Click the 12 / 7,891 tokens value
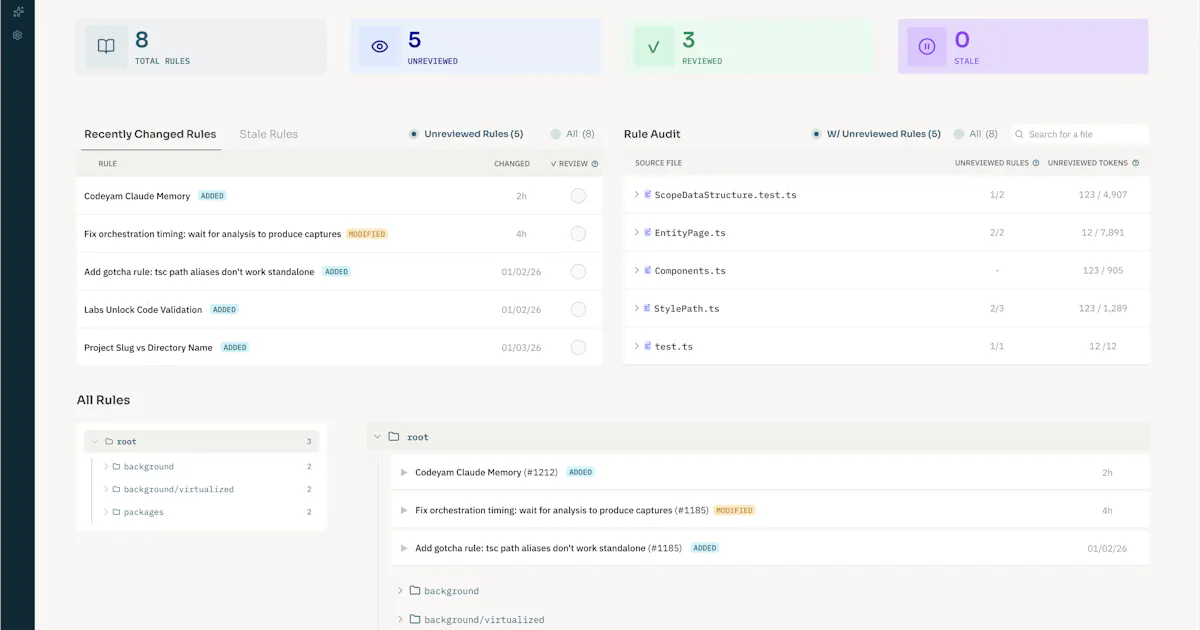 (1103, 233)
